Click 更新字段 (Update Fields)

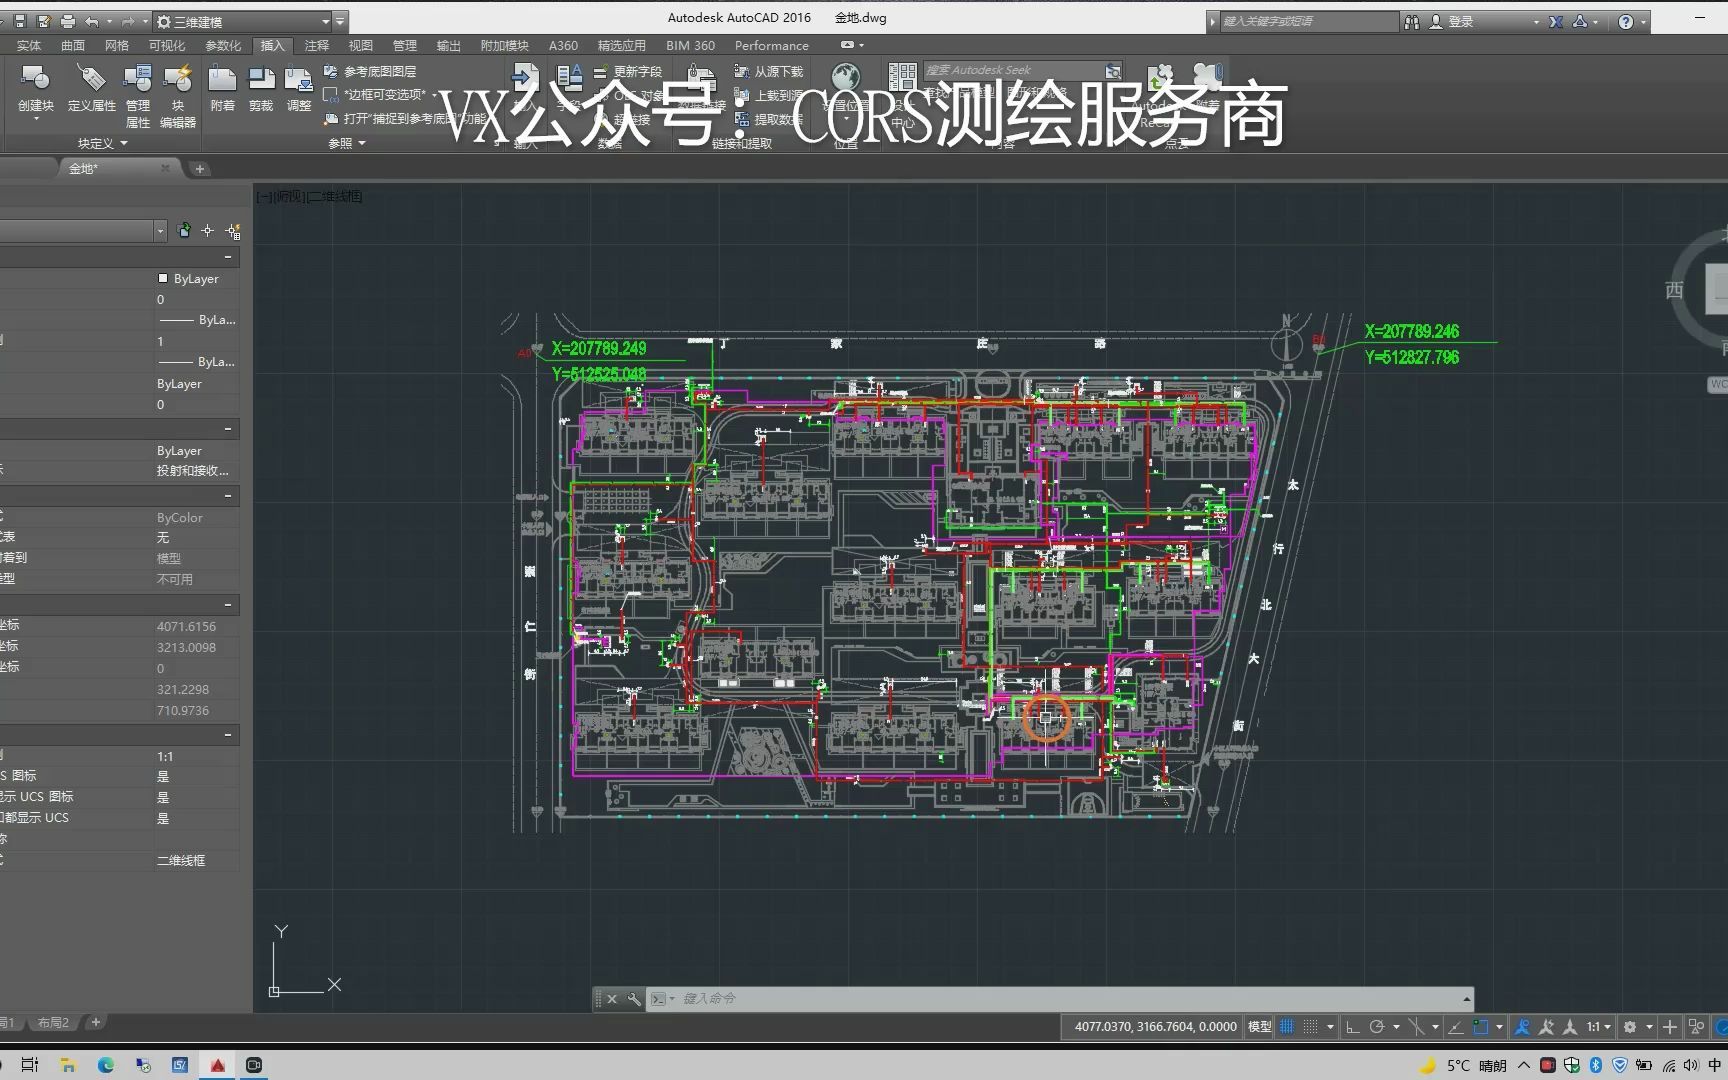[x=628, y=71]
